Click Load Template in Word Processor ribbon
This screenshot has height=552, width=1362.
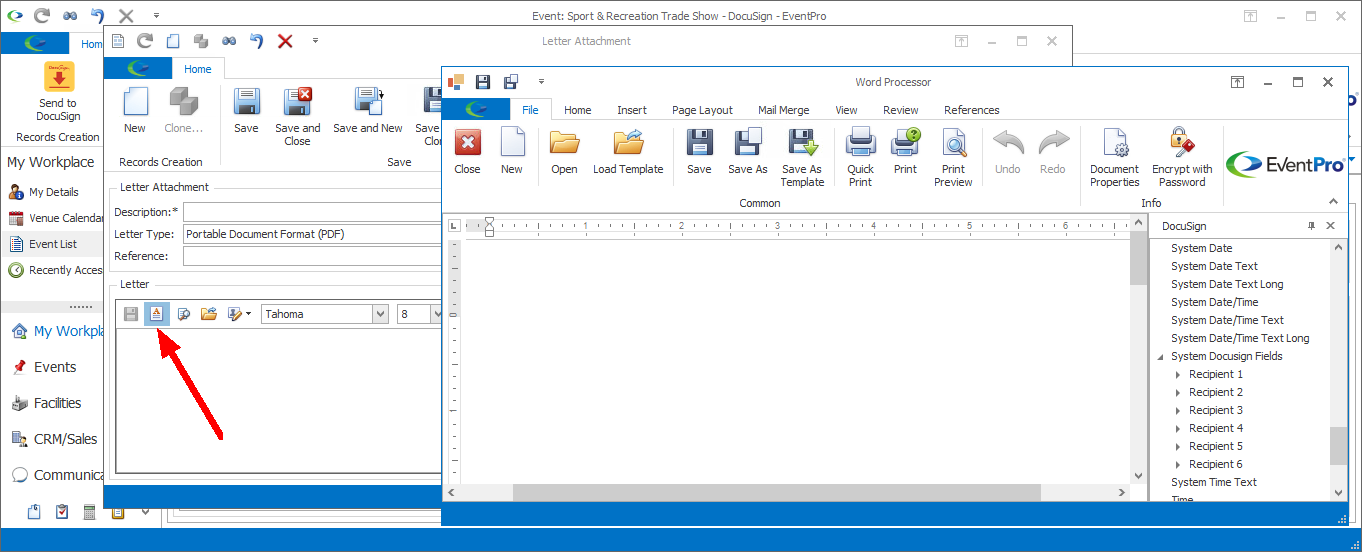coord(628,152)
